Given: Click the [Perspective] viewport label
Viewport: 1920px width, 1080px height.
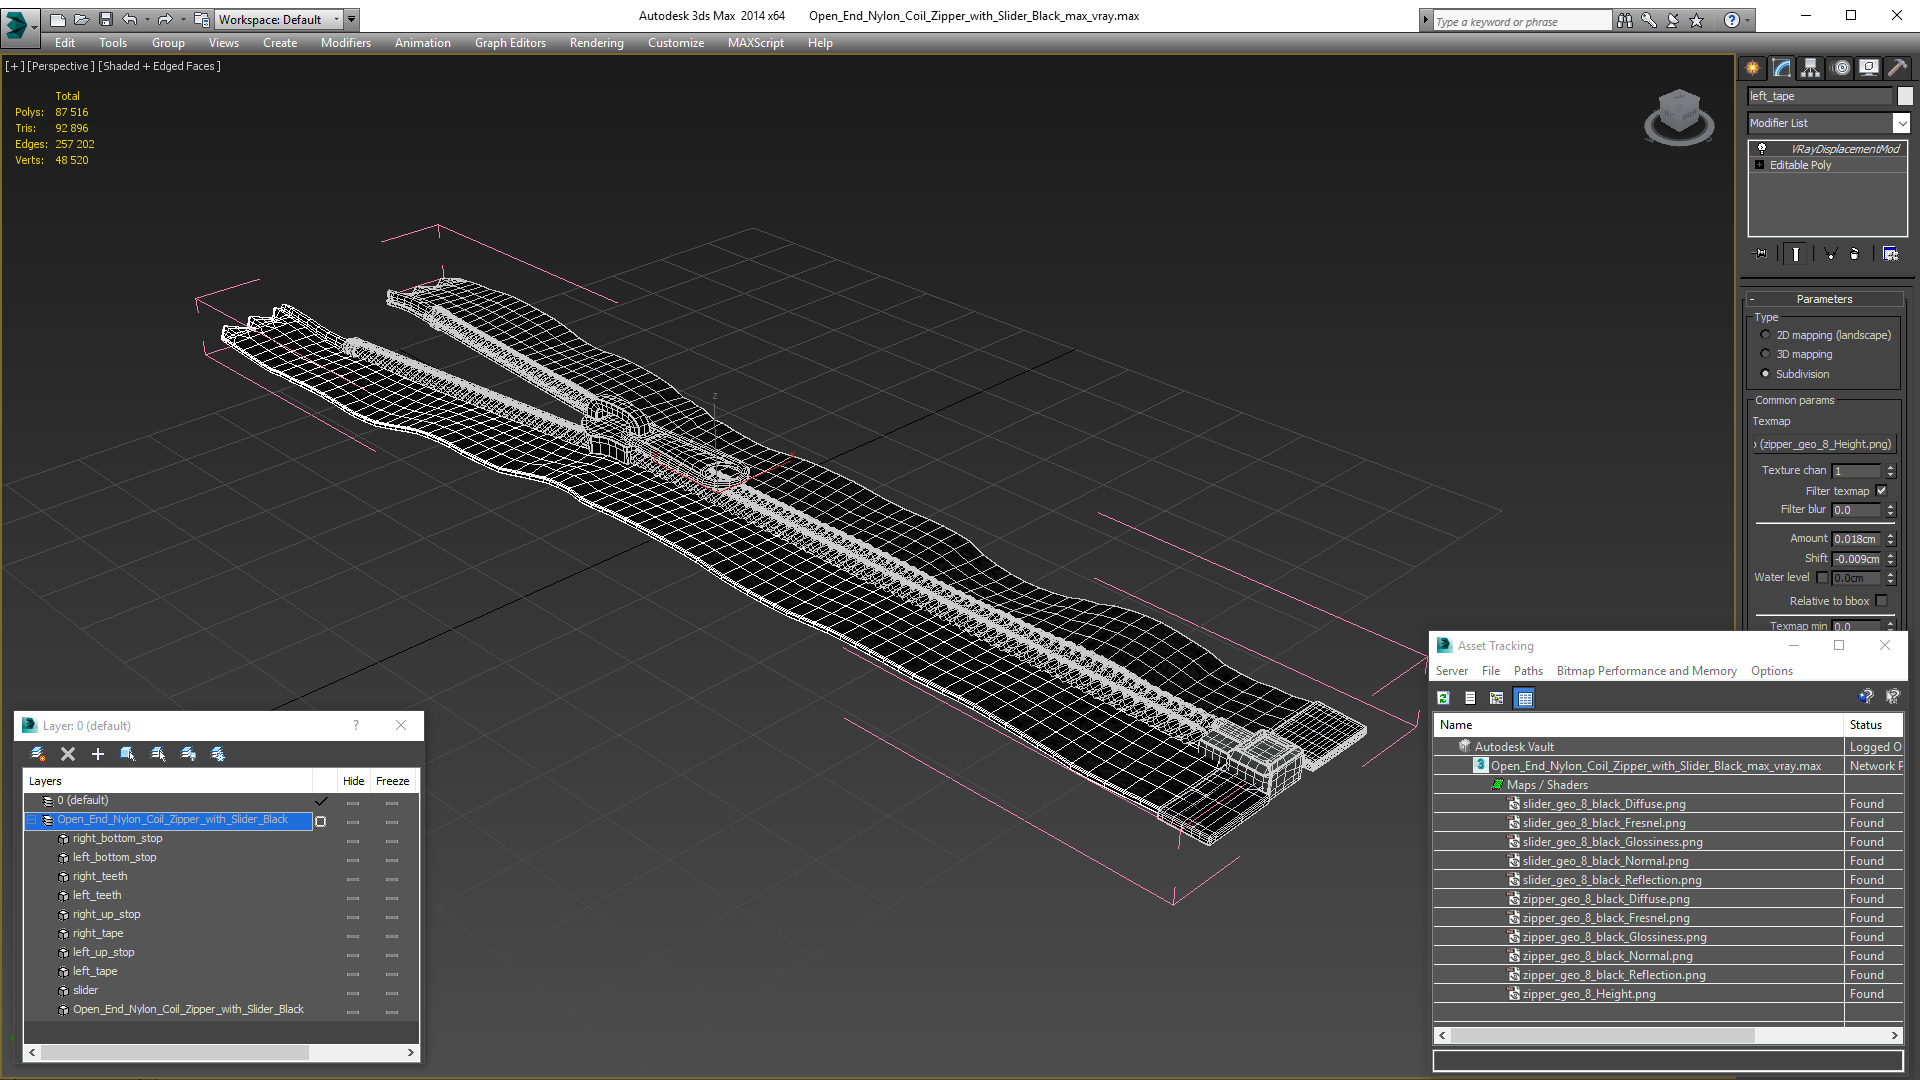Looking at the screenshot, I should [x=61, y=66].
